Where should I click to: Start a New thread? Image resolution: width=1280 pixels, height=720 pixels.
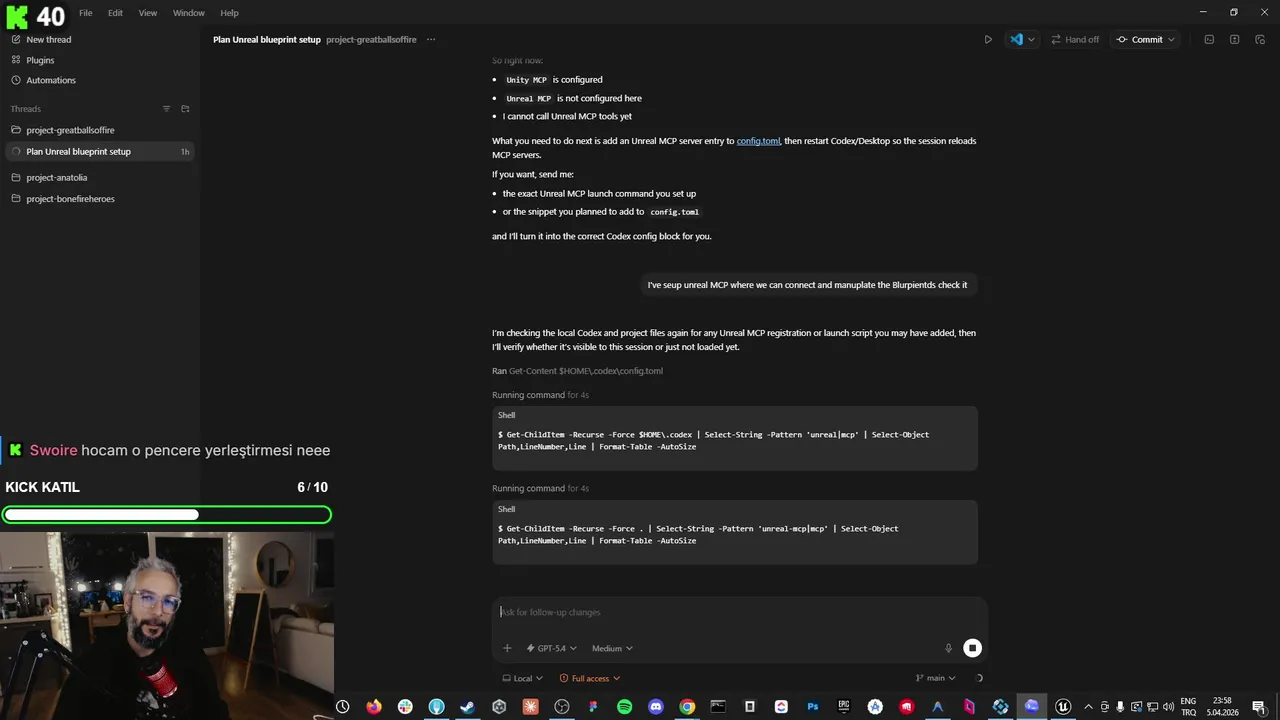(x=48, y=40)
